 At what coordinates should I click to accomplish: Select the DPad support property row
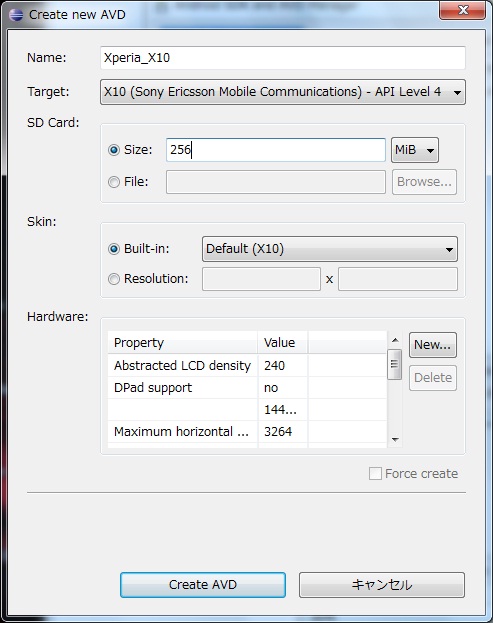(247, 388)
